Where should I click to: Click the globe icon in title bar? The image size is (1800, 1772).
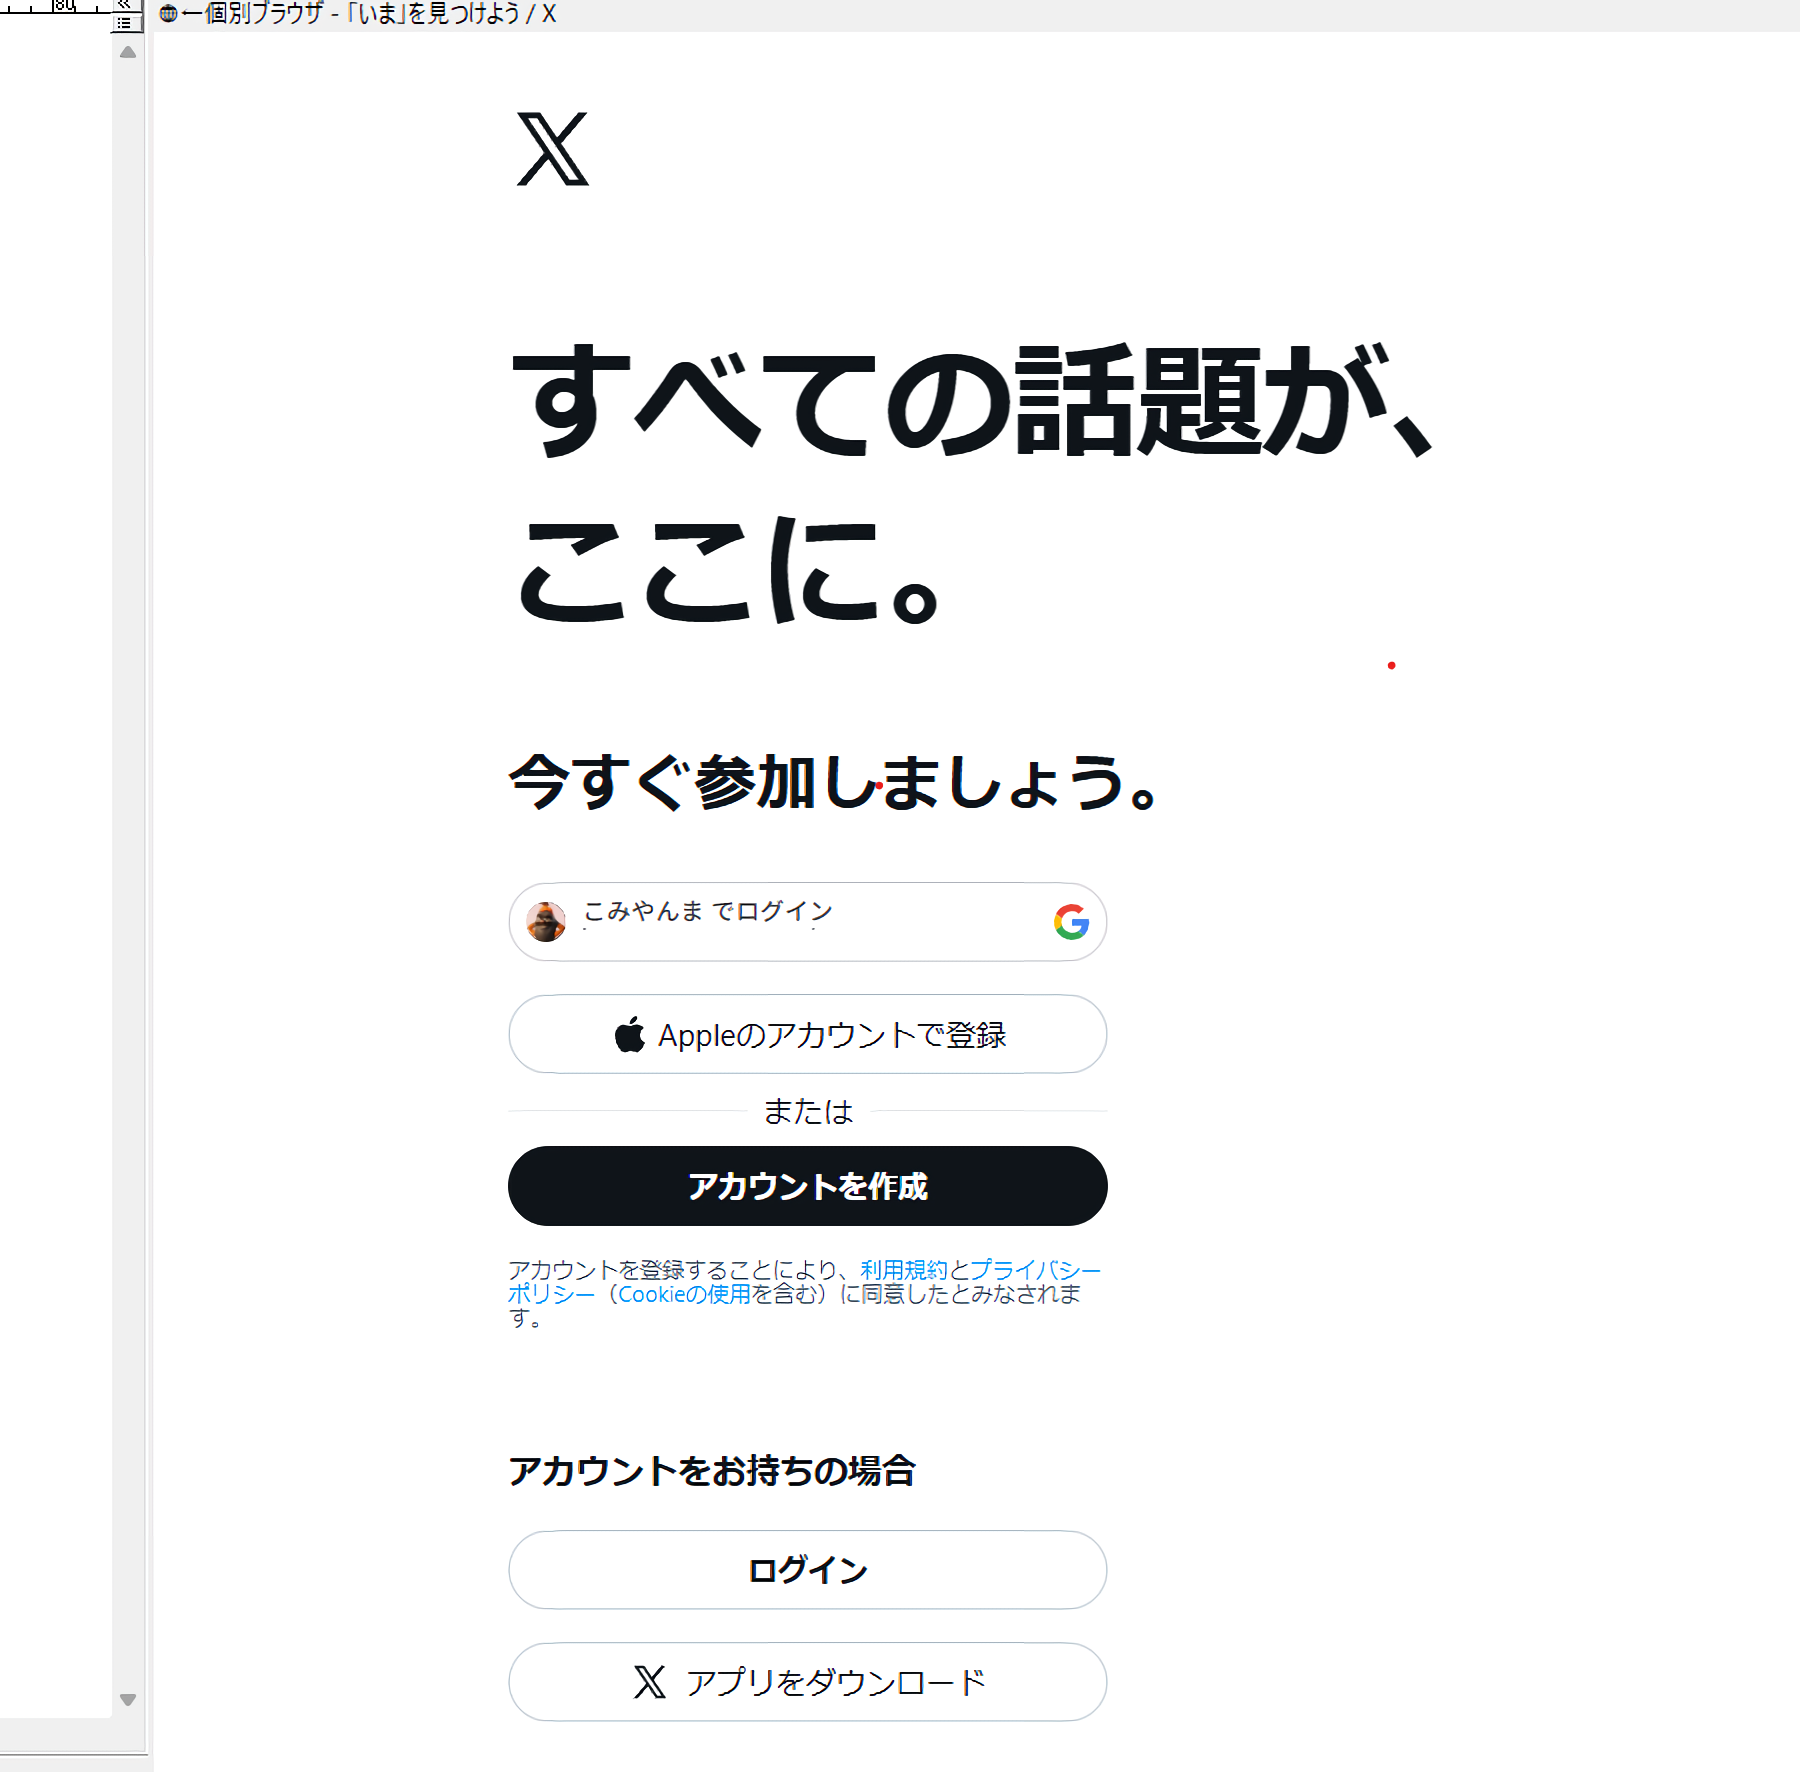coord(169,14)
